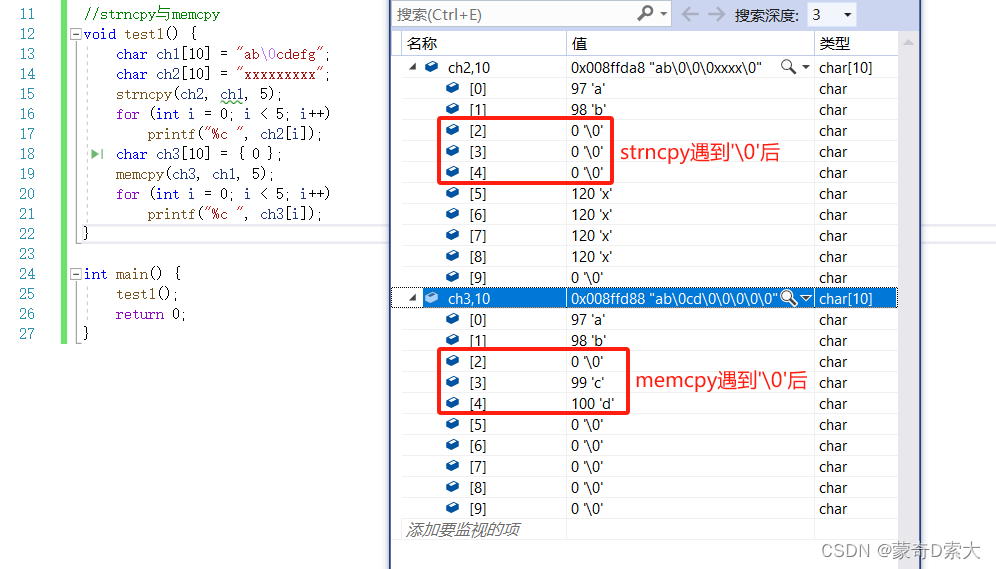Screen dimensions: 996x569
Task: Collapse the main function fold marker
Action: point(76,274)
